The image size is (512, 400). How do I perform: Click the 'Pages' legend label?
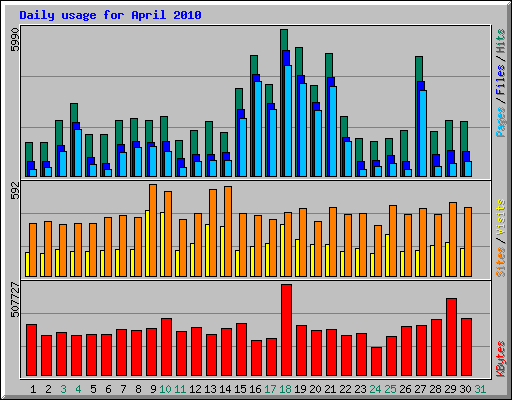click(x=500, y=122)
